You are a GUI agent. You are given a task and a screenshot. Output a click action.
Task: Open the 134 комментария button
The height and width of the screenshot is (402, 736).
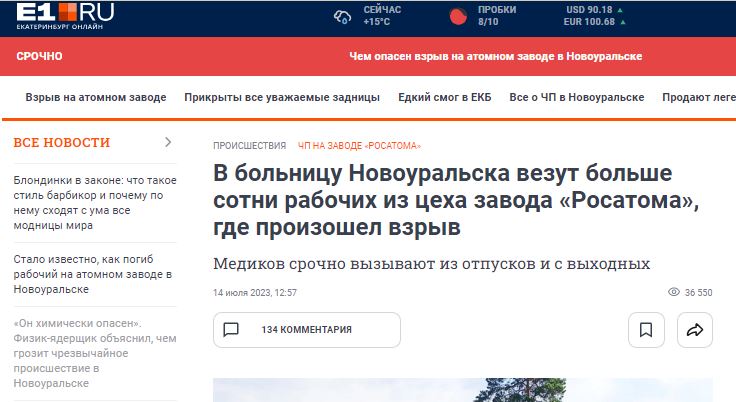(x=307, y=330)
